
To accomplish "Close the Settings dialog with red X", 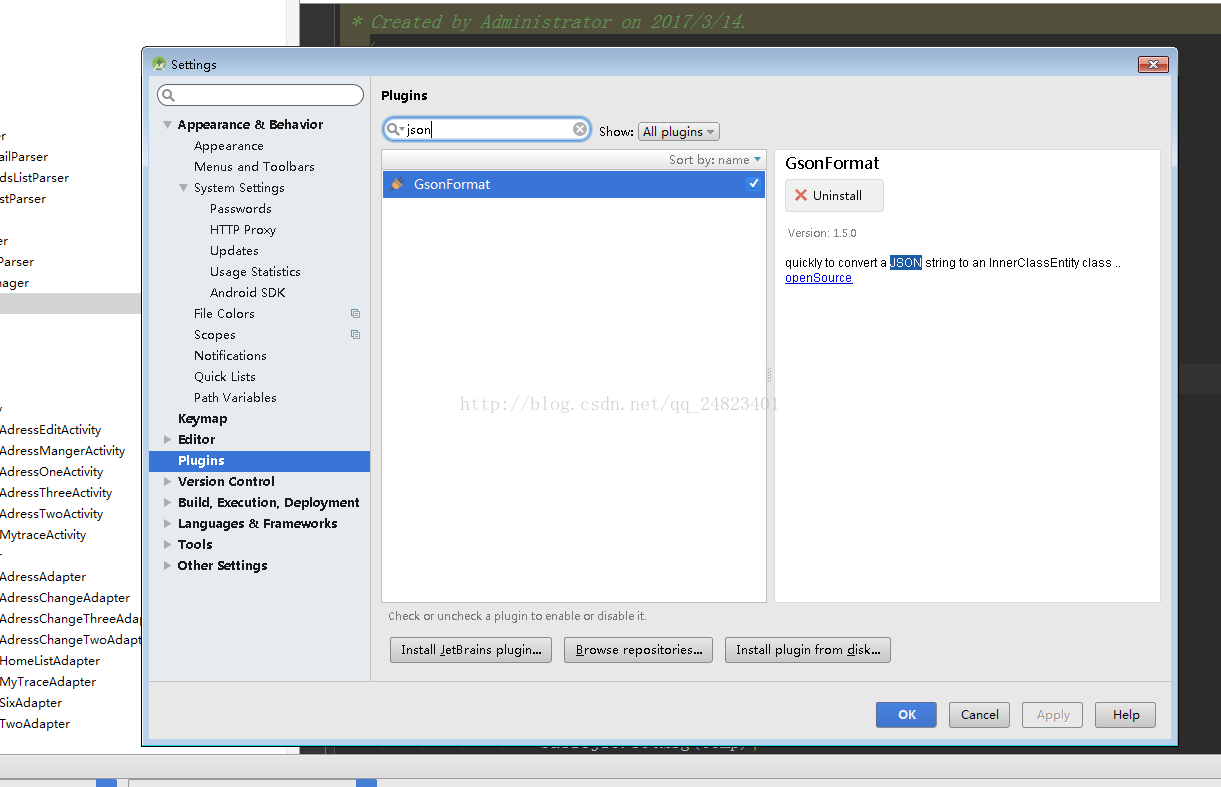I will (x=1153, y=64).
